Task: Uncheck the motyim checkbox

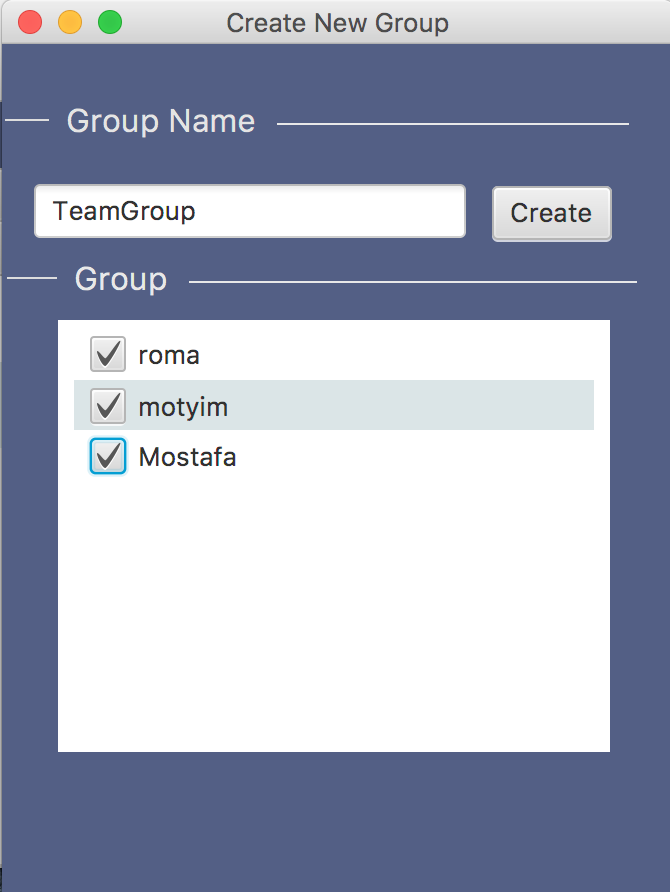Action: [x=107, y=406]
